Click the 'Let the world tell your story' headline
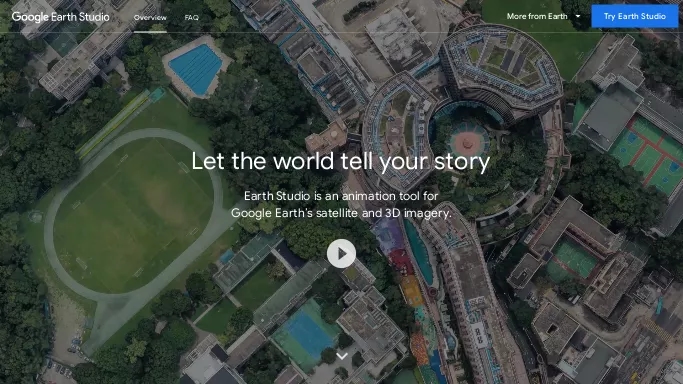The height and width of the screenshot is (384, 683). (341, 161)
